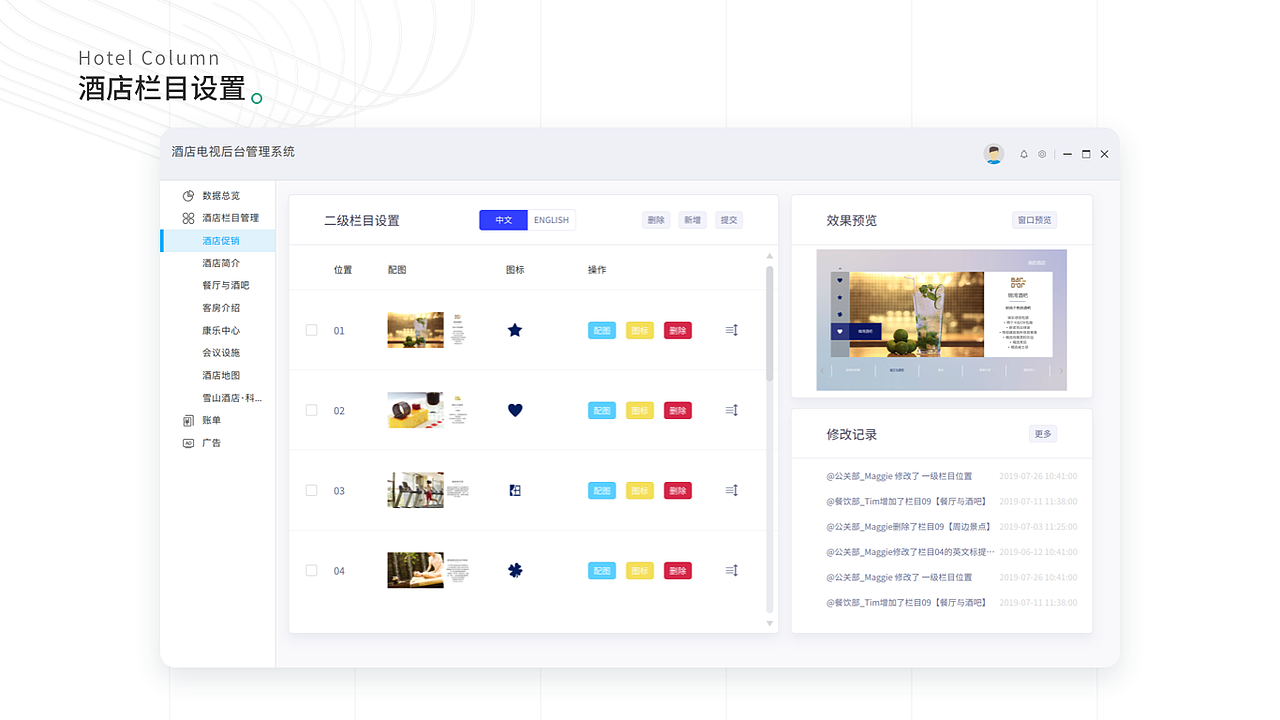Enable the checkbox beside row 02
The width and height of the screenshot is (1280, 720).
coord(311,410)
